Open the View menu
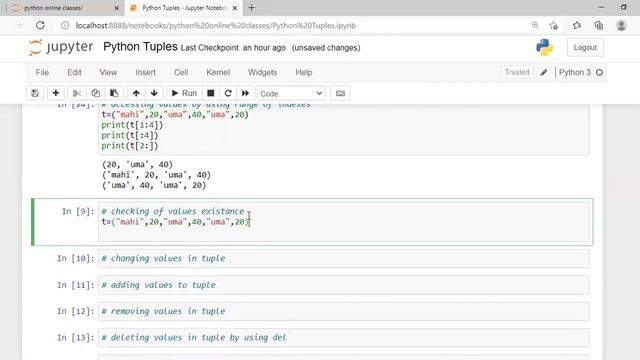Image resolution: width=640 pixels, height=360 pixels. pyautogui.click(x=108, y=72)
